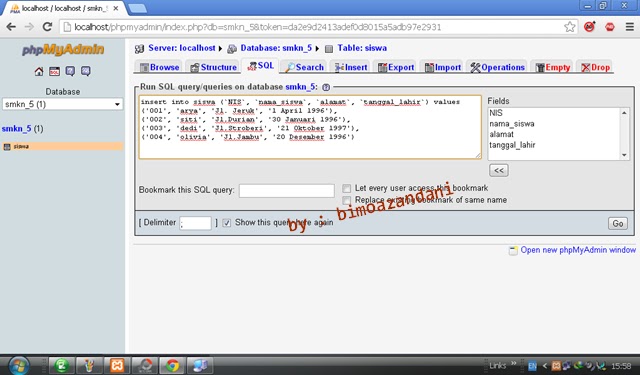
Task: Open the Insert tab
Action: pos(351,67)
